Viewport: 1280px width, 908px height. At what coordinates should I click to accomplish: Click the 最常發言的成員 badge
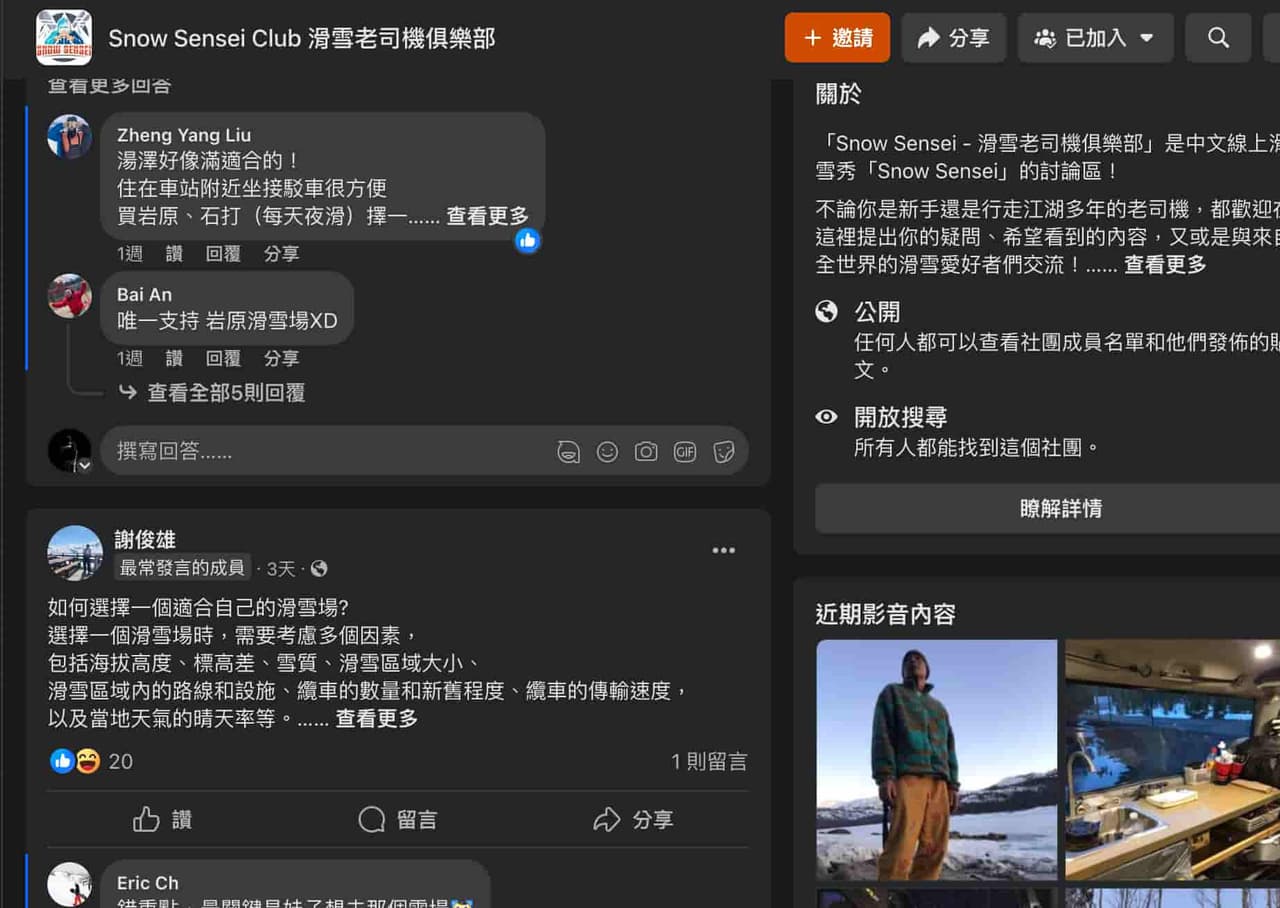(182, 568)
